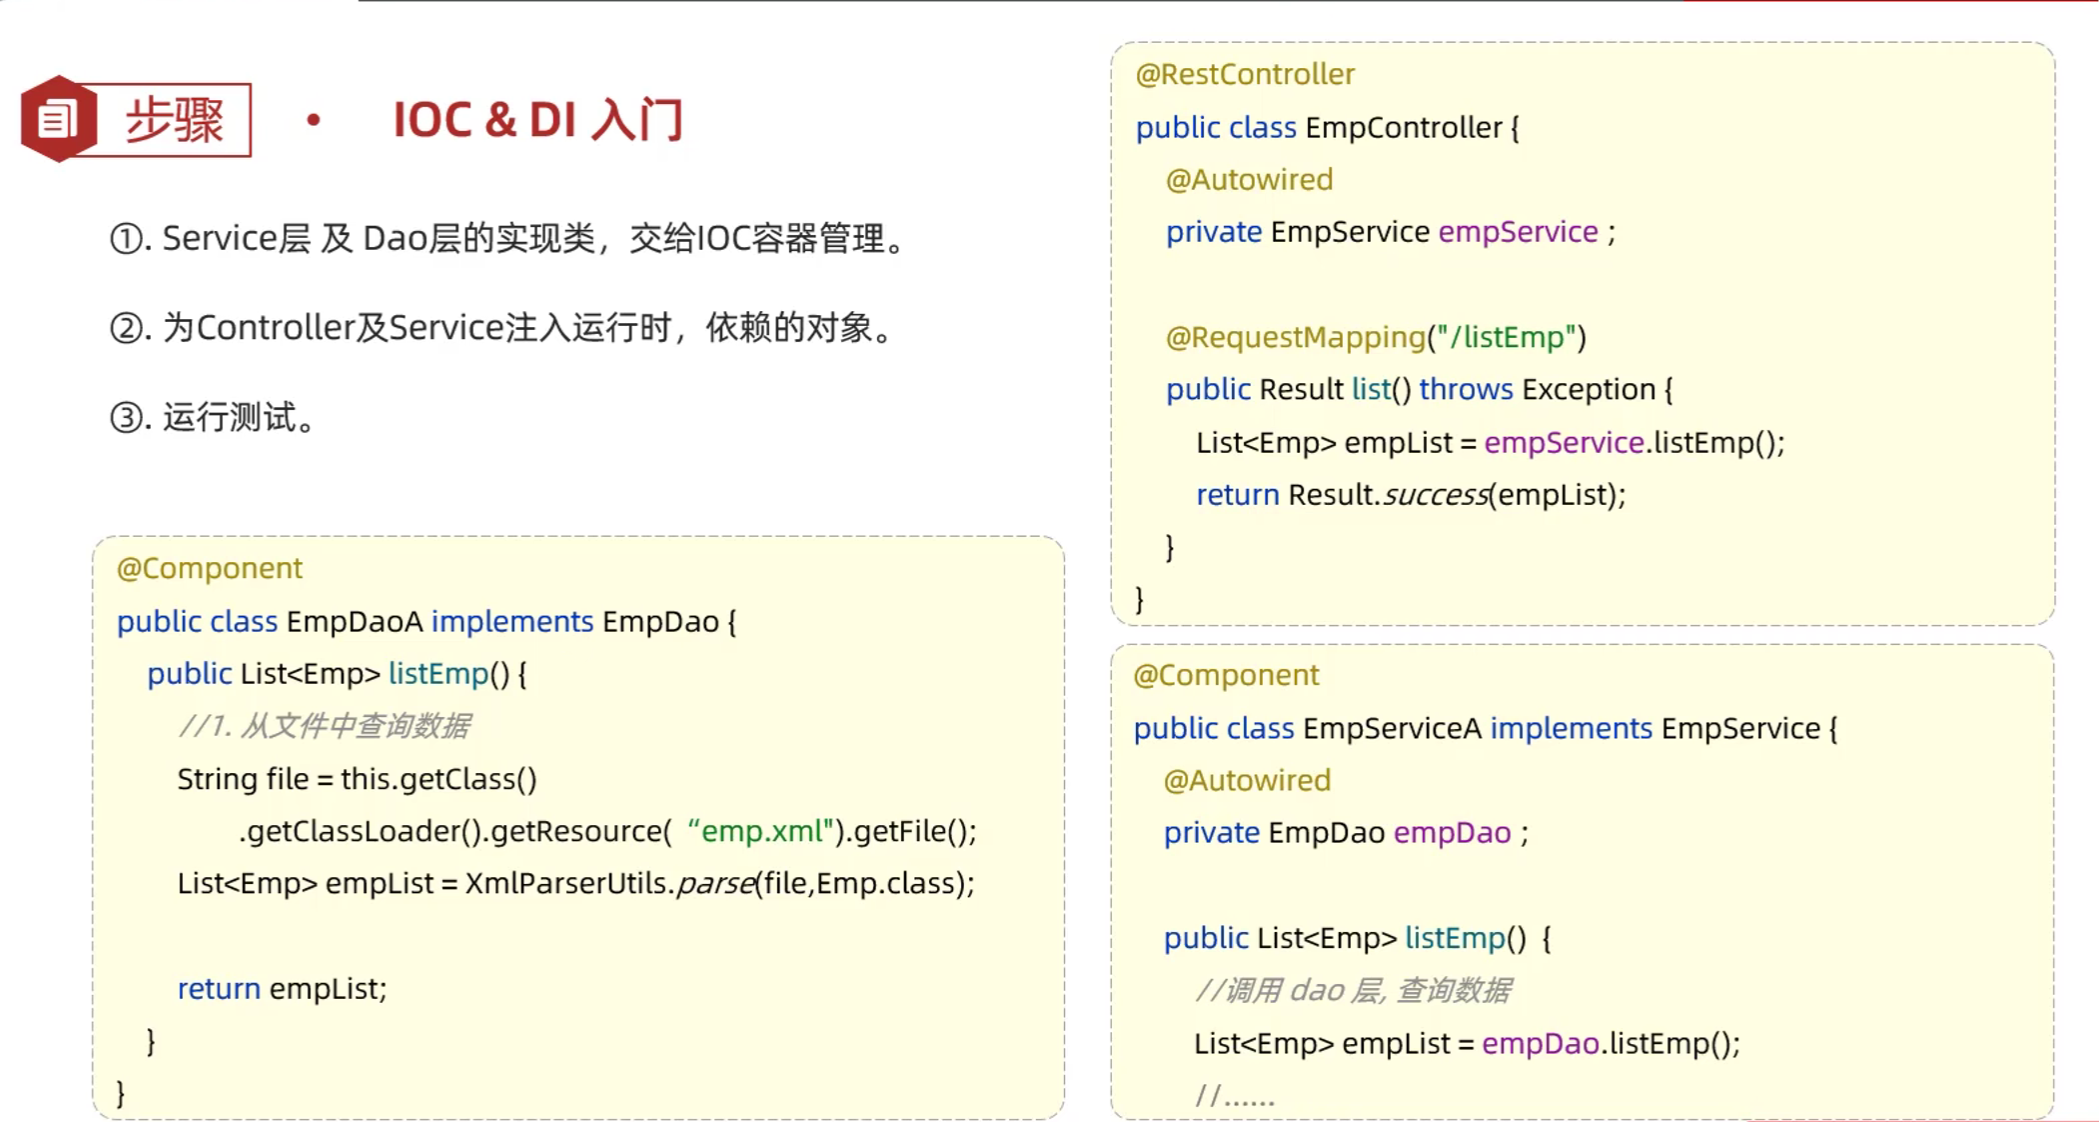The image size is (2099, 1122).
Task: Click the 'IOC & DI 入门' heading
Action: 537,120
